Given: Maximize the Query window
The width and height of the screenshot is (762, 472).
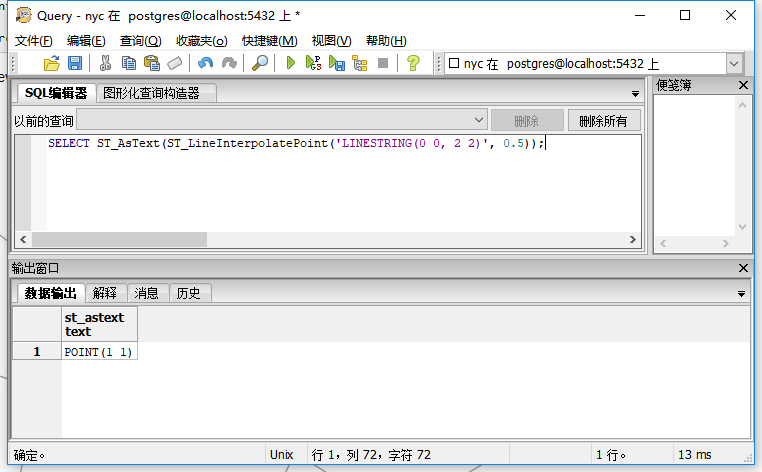Looking at the screenshot, I should click(x=685, y=15).
